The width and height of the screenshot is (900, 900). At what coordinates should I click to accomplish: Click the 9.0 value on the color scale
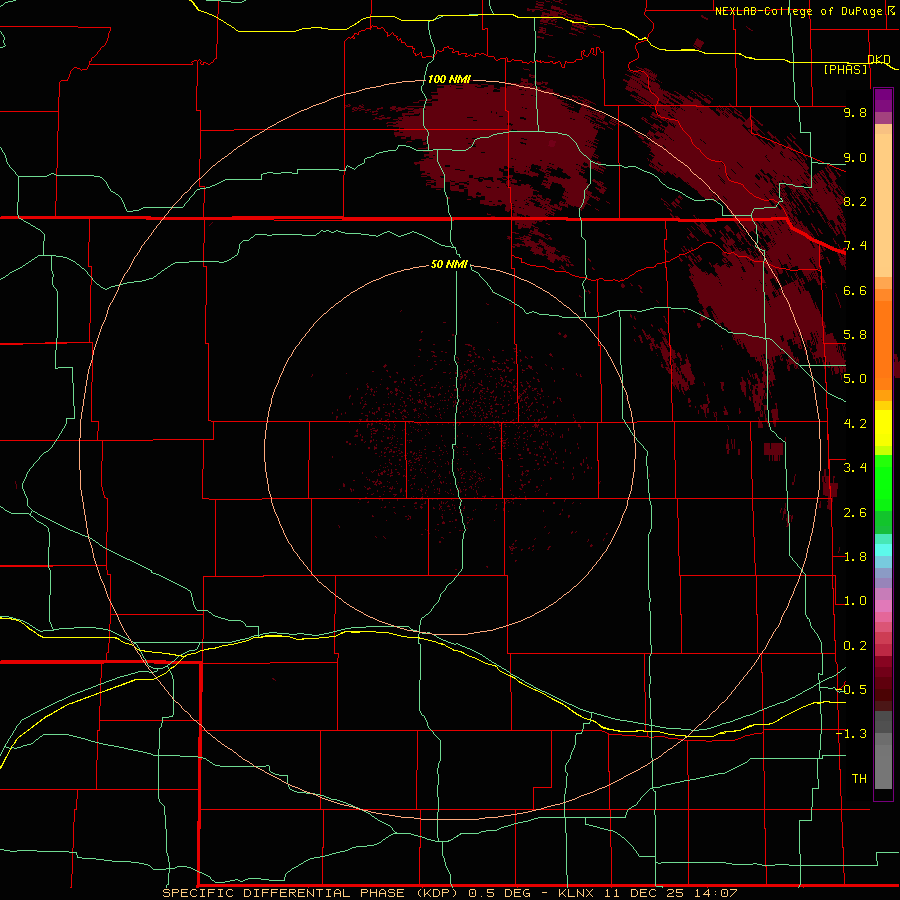[x=855, y=157]
